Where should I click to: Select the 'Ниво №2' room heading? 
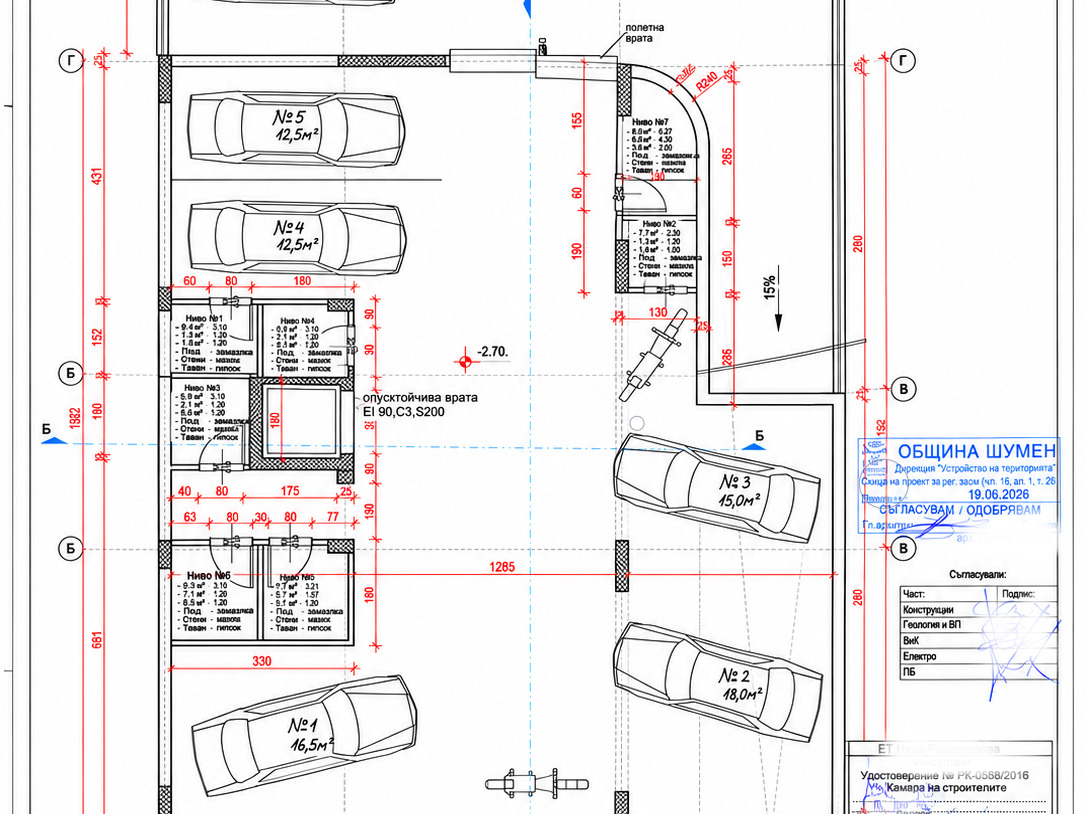[659, 224]
